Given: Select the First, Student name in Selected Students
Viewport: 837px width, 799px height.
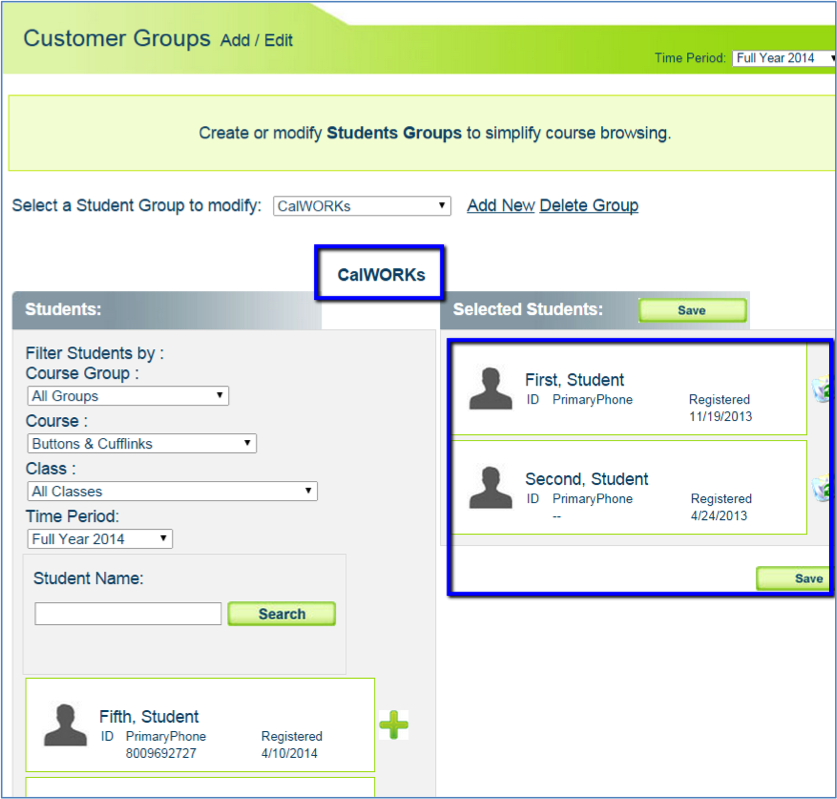Looking at the screenshot, I should (x=574, y=380).
